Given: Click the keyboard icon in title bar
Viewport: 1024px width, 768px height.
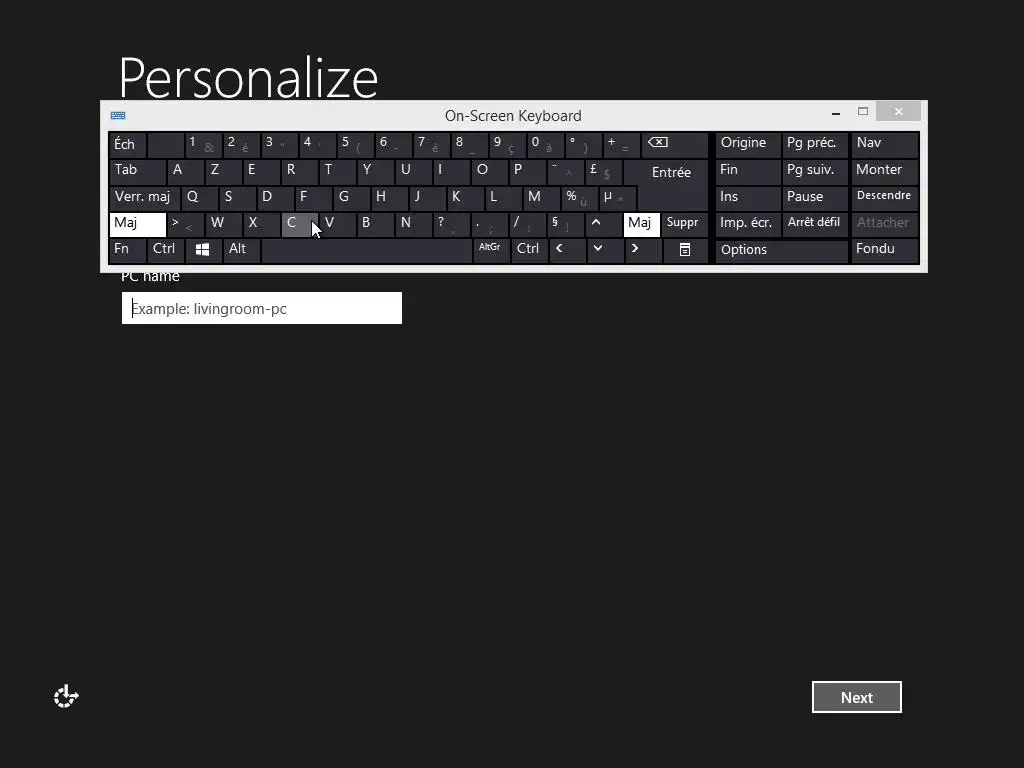Looking at the screenshot, I should pyautogui.click(x=118, y=116).
